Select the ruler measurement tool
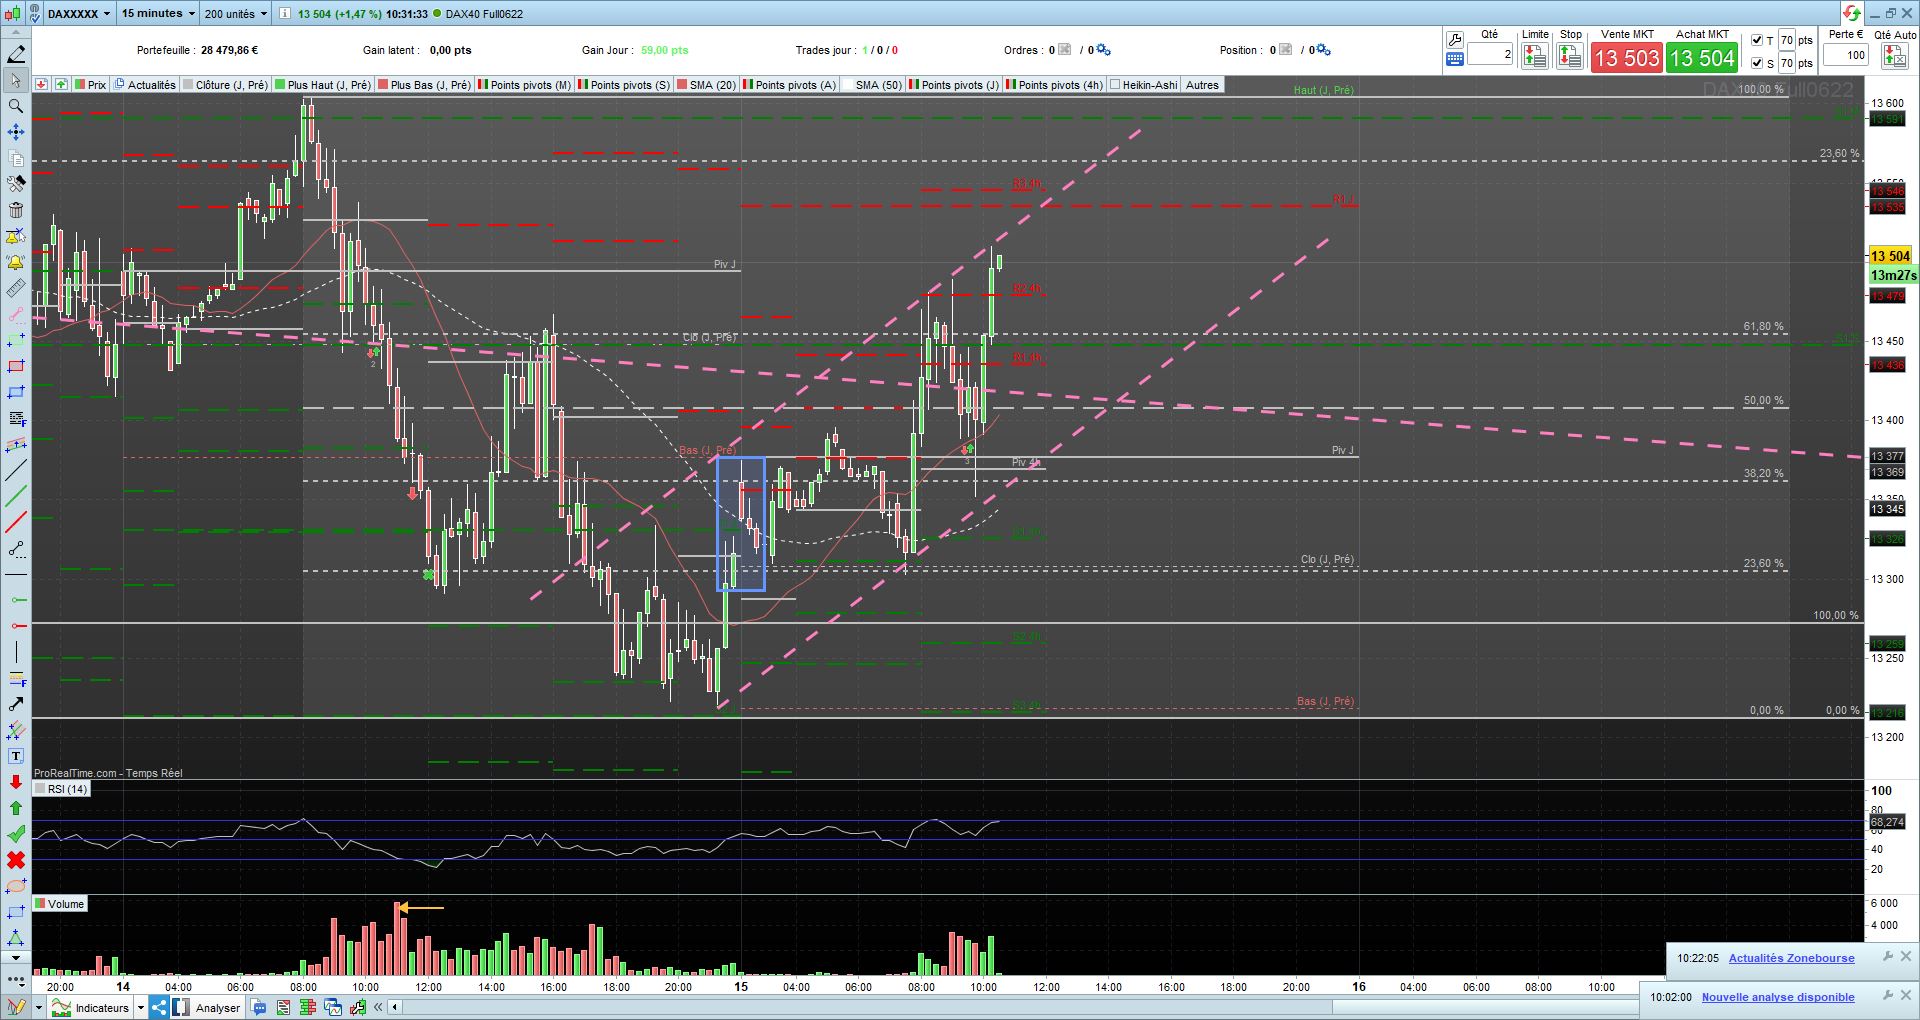Viewport: 1920px width, 1020px height. [16, 288]
